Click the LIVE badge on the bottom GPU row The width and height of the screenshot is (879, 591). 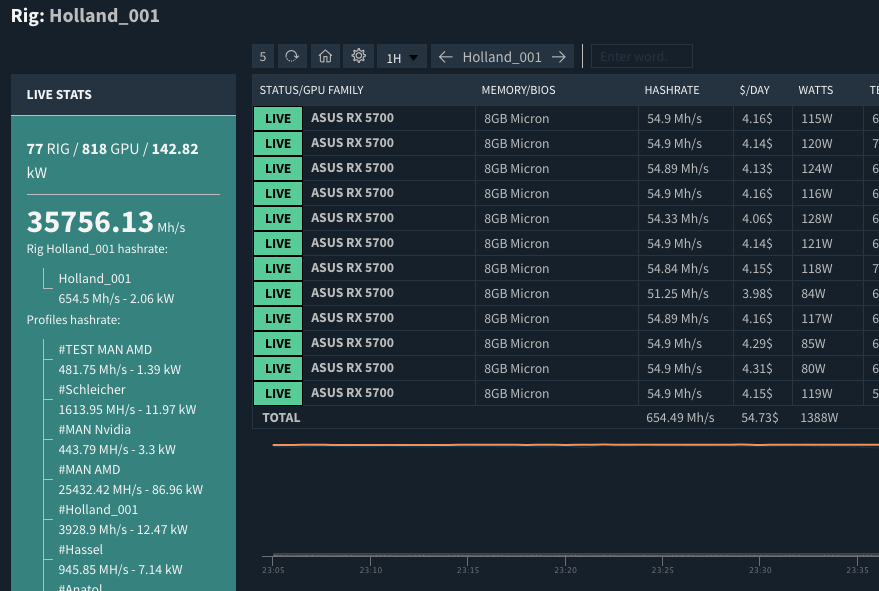[x=277, y=393]
